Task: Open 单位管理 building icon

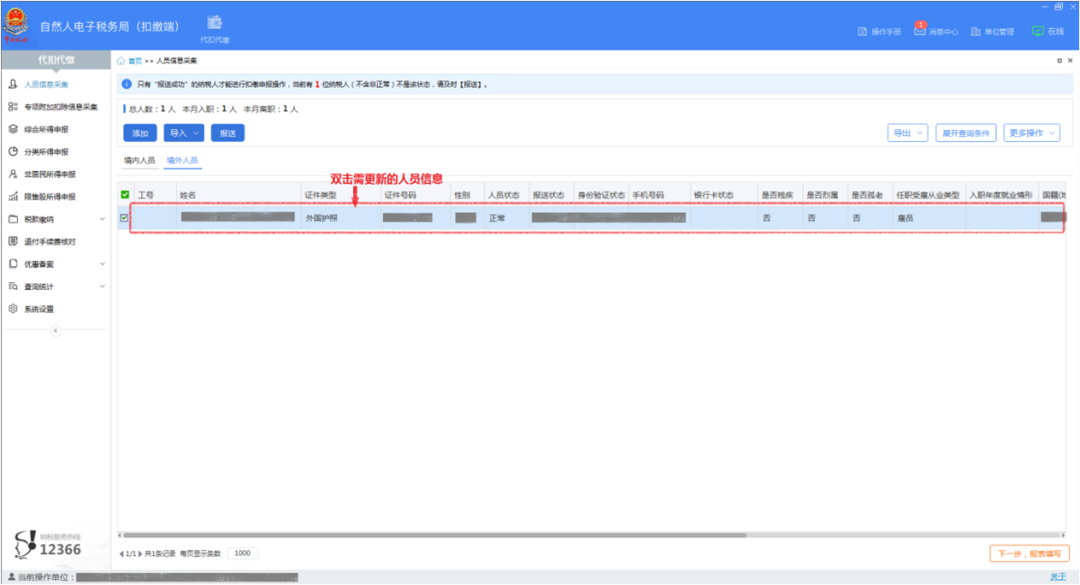Action: point(975,32)
